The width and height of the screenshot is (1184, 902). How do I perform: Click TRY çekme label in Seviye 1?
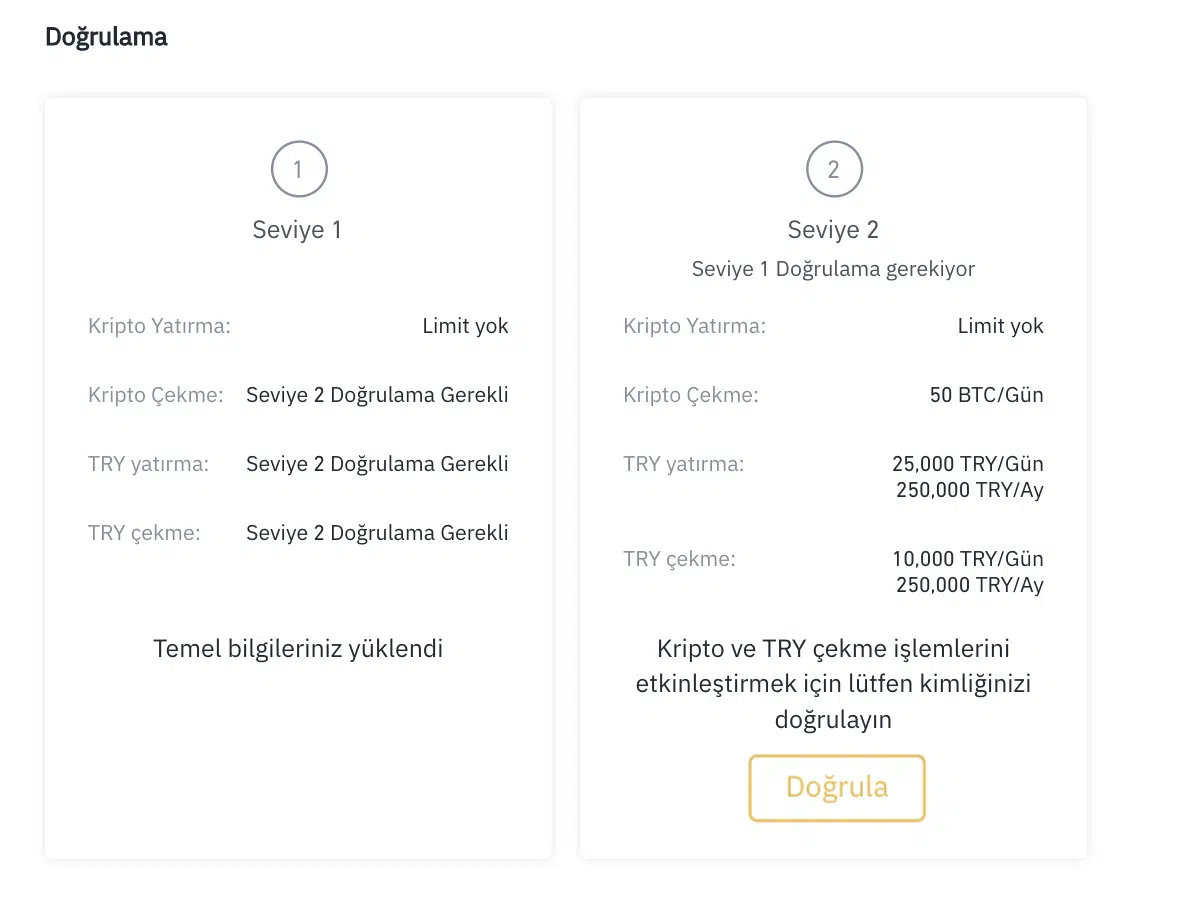point(144,533)
